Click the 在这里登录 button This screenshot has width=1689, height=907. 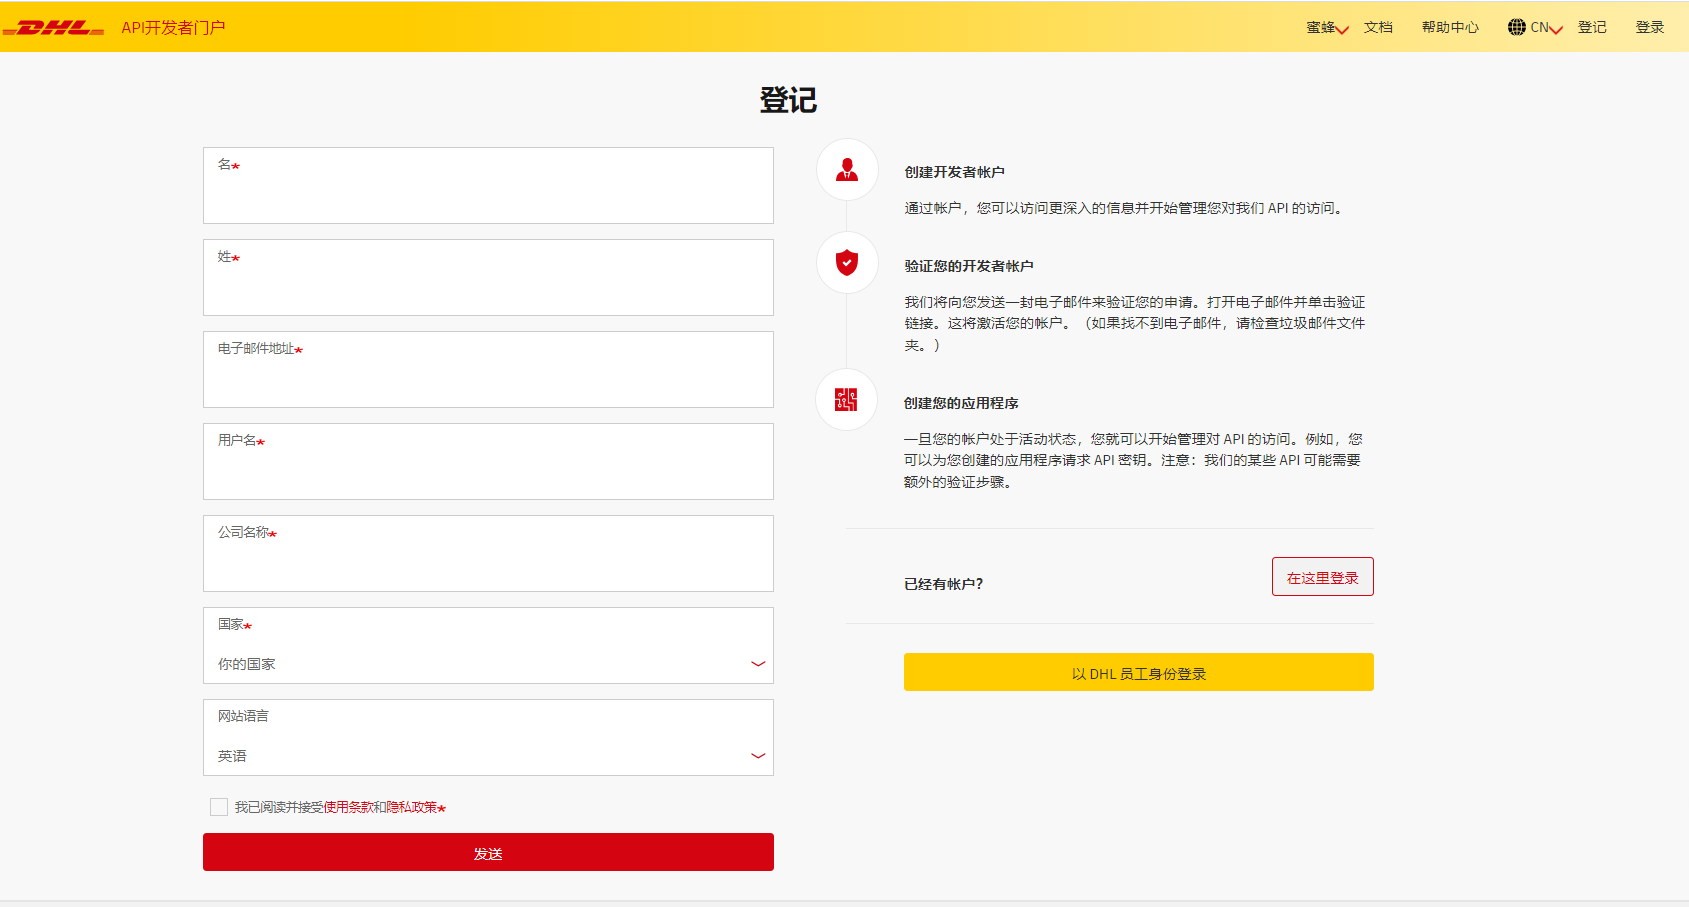pos(1322,577)
